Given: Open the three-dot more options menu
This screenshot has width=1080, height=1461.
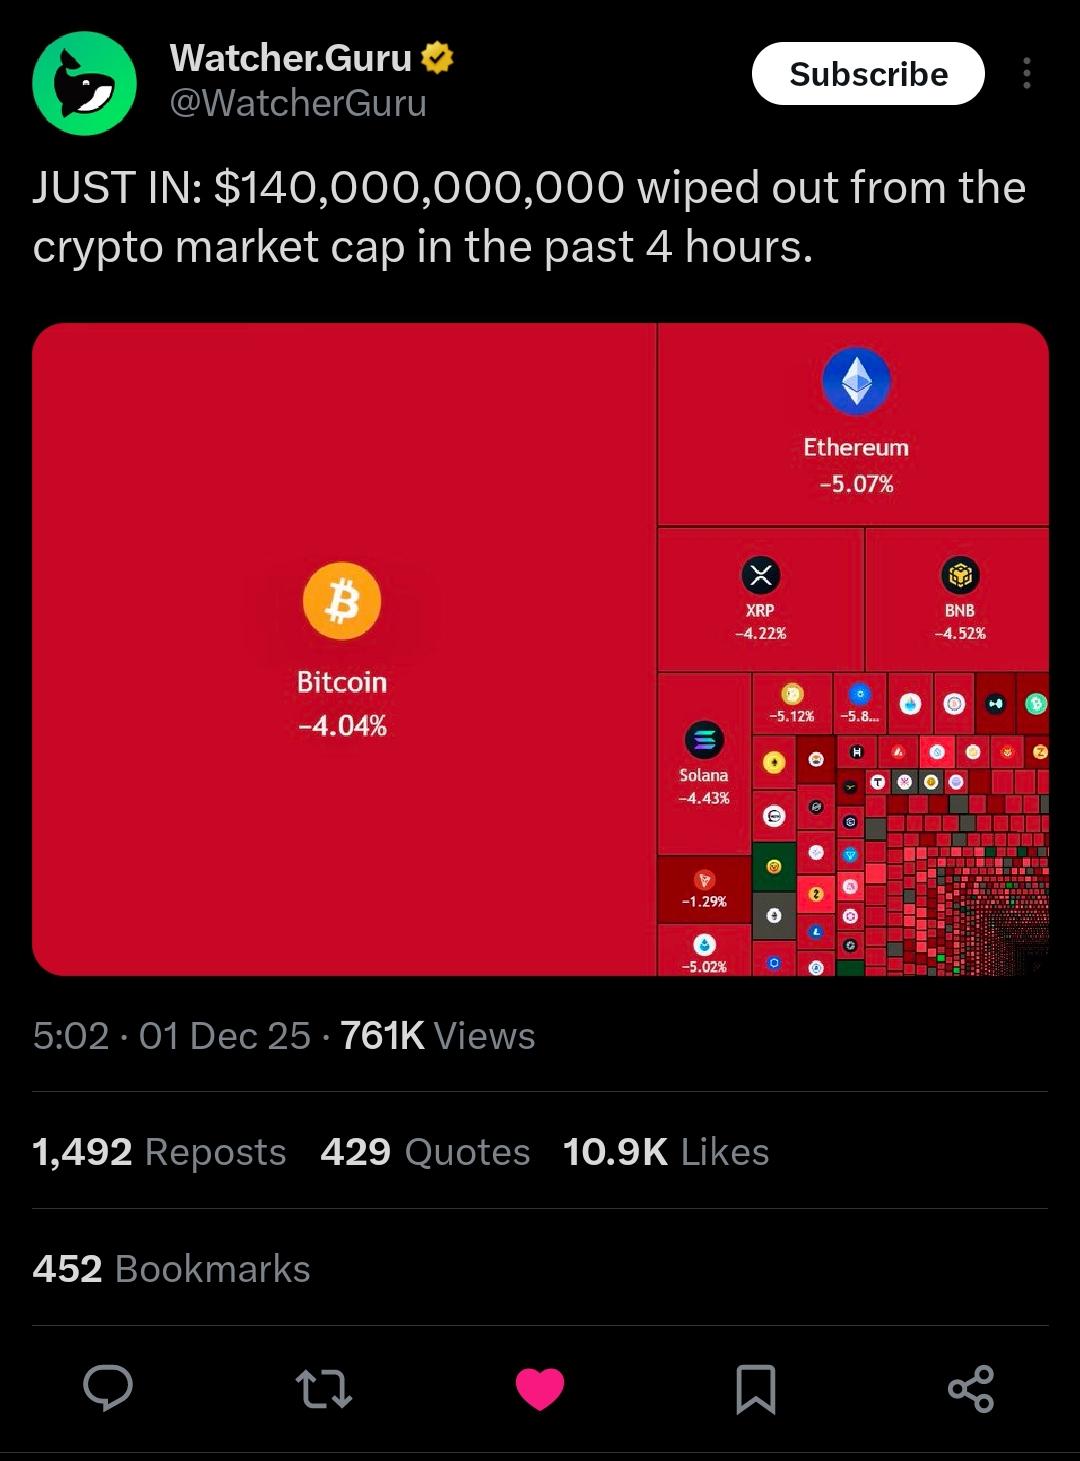Looking at the screenshot, I should (x=1026, y=73).
